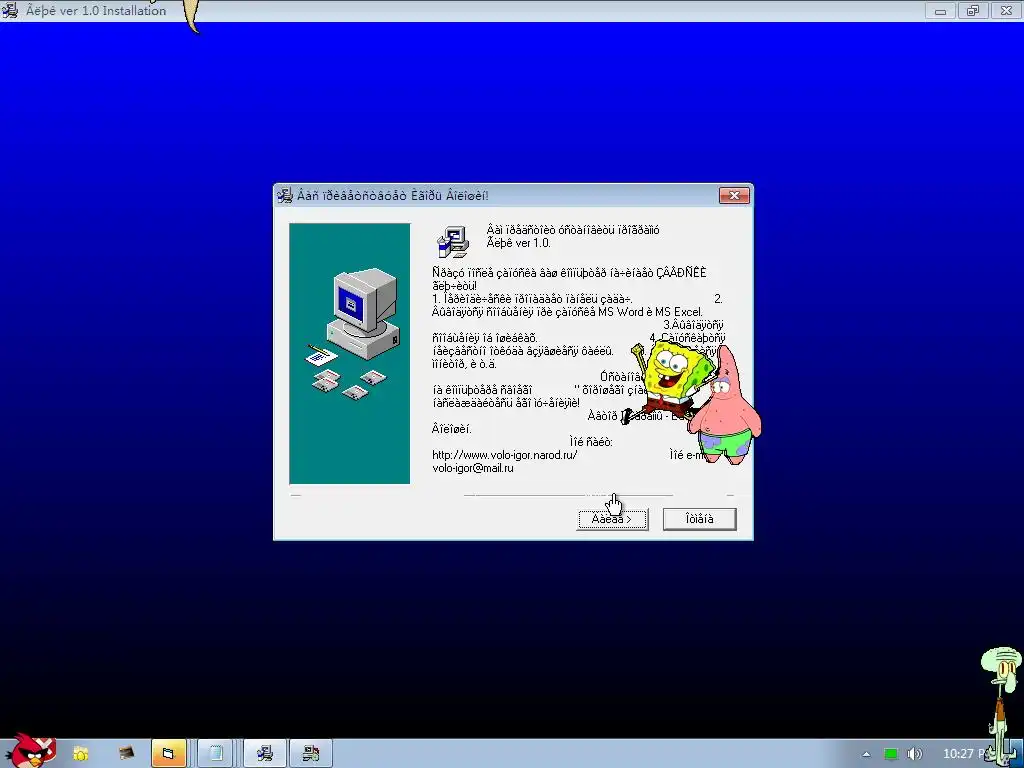
Task: Click the dark picture icon in the taskbar
Action: 126,754
